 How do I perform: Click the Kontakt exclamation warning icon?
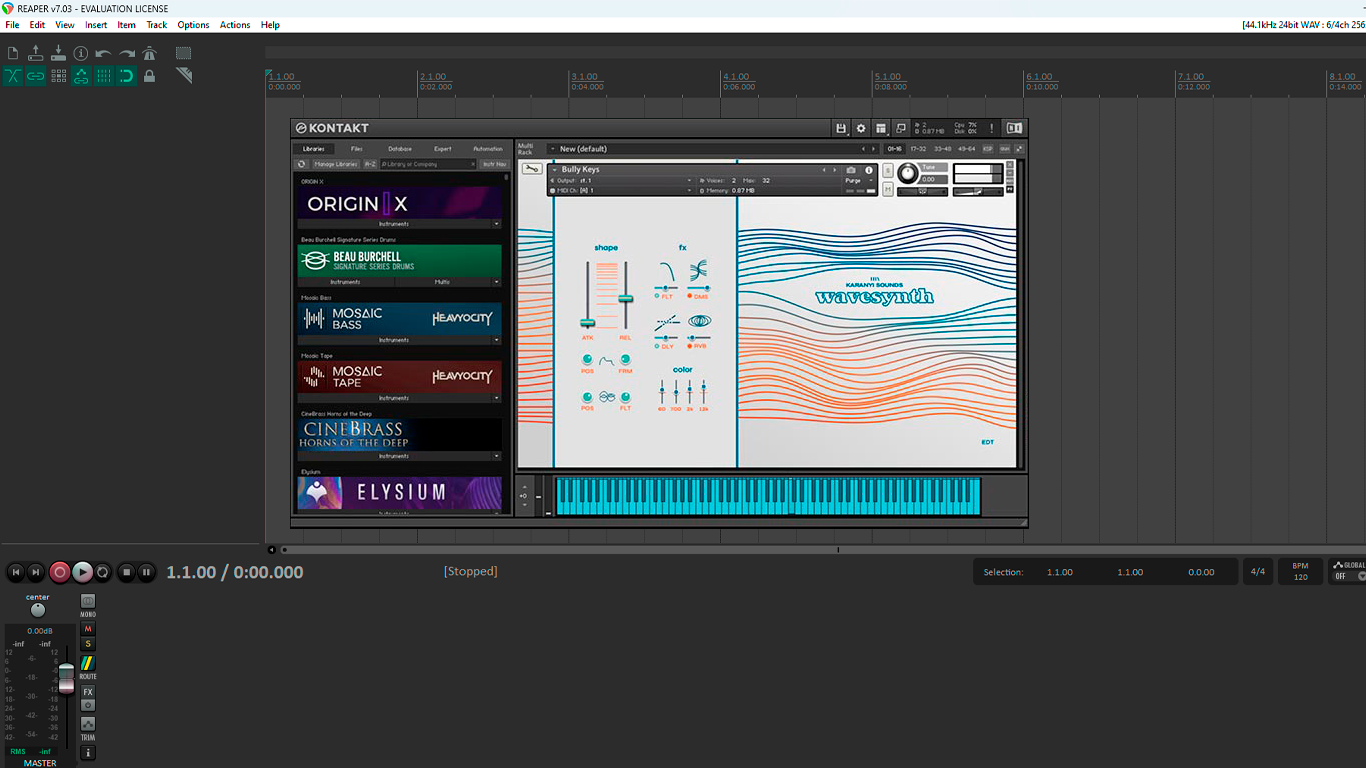point(992,128)
